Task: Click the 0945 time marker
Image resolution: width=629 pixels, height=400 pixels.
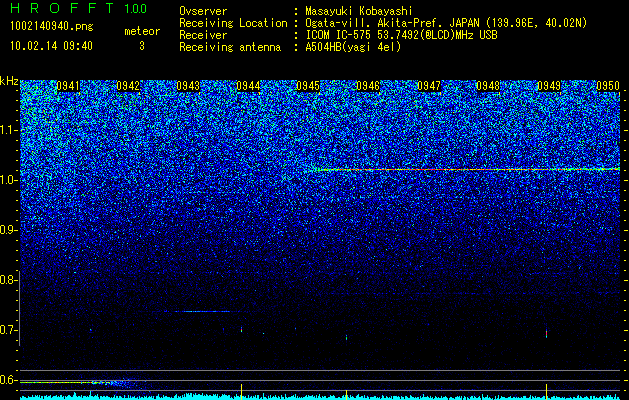Action: [x=308, y=86]
